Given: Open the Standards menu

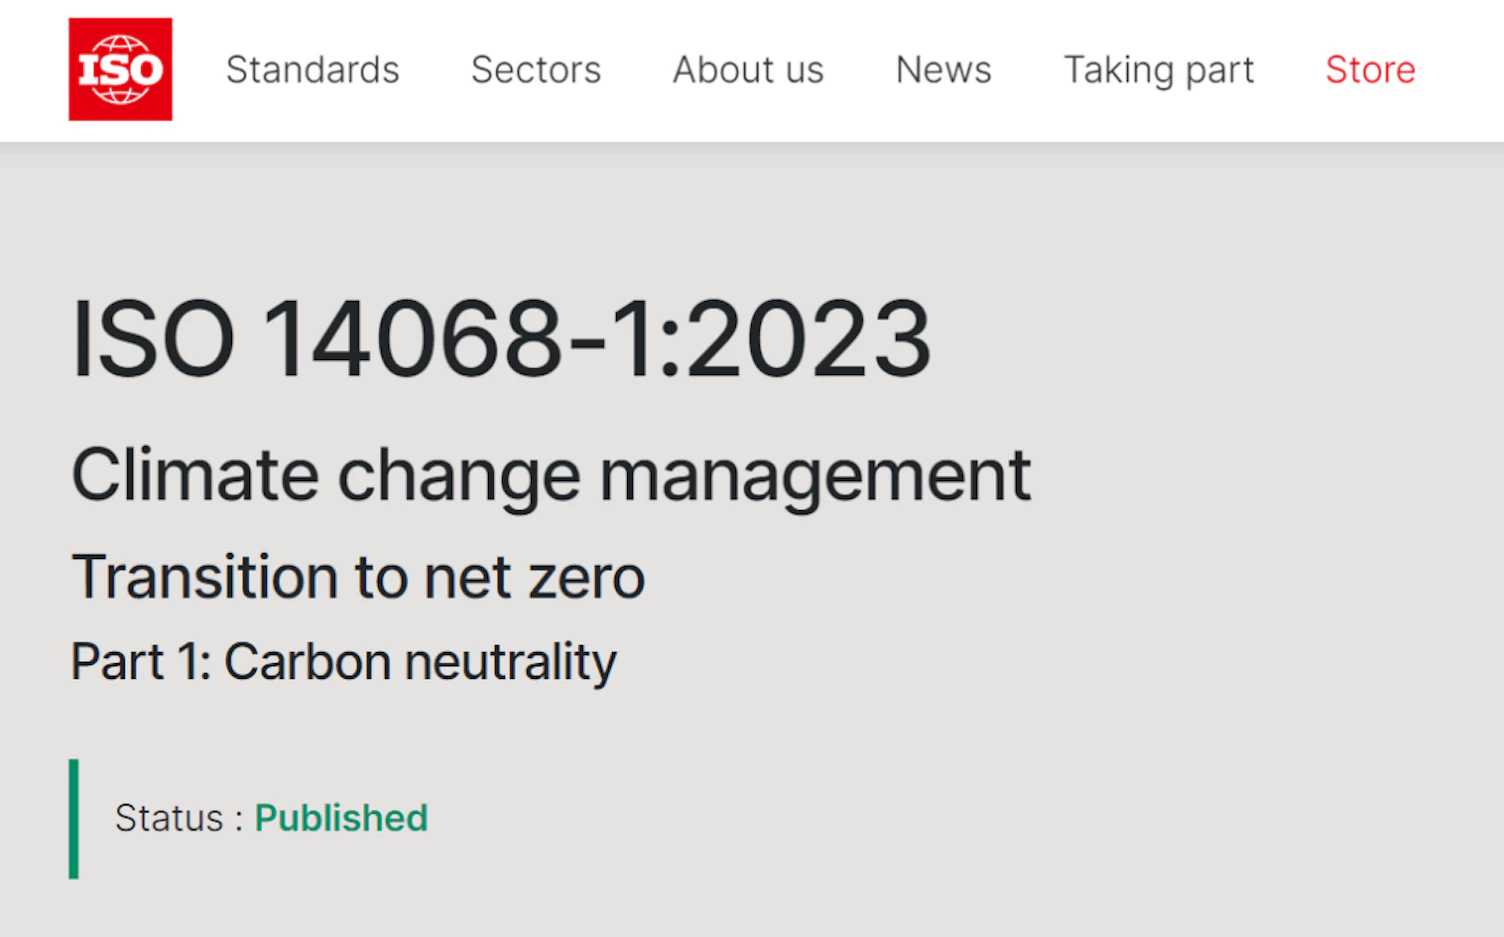Looking at the screenshot, I should (x=312, y=70).
